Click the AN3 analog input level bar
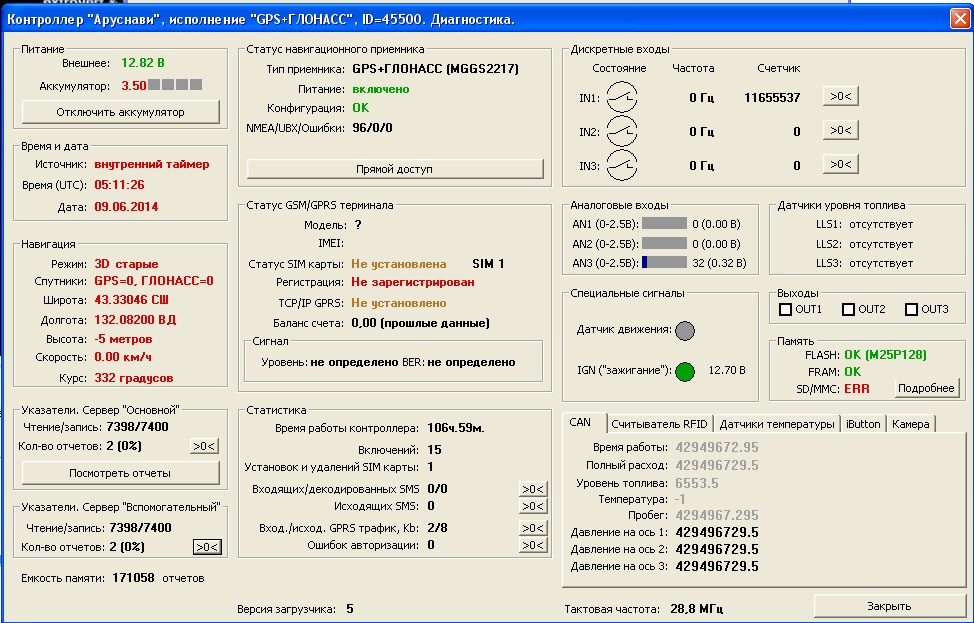 [x=664, y=263]
